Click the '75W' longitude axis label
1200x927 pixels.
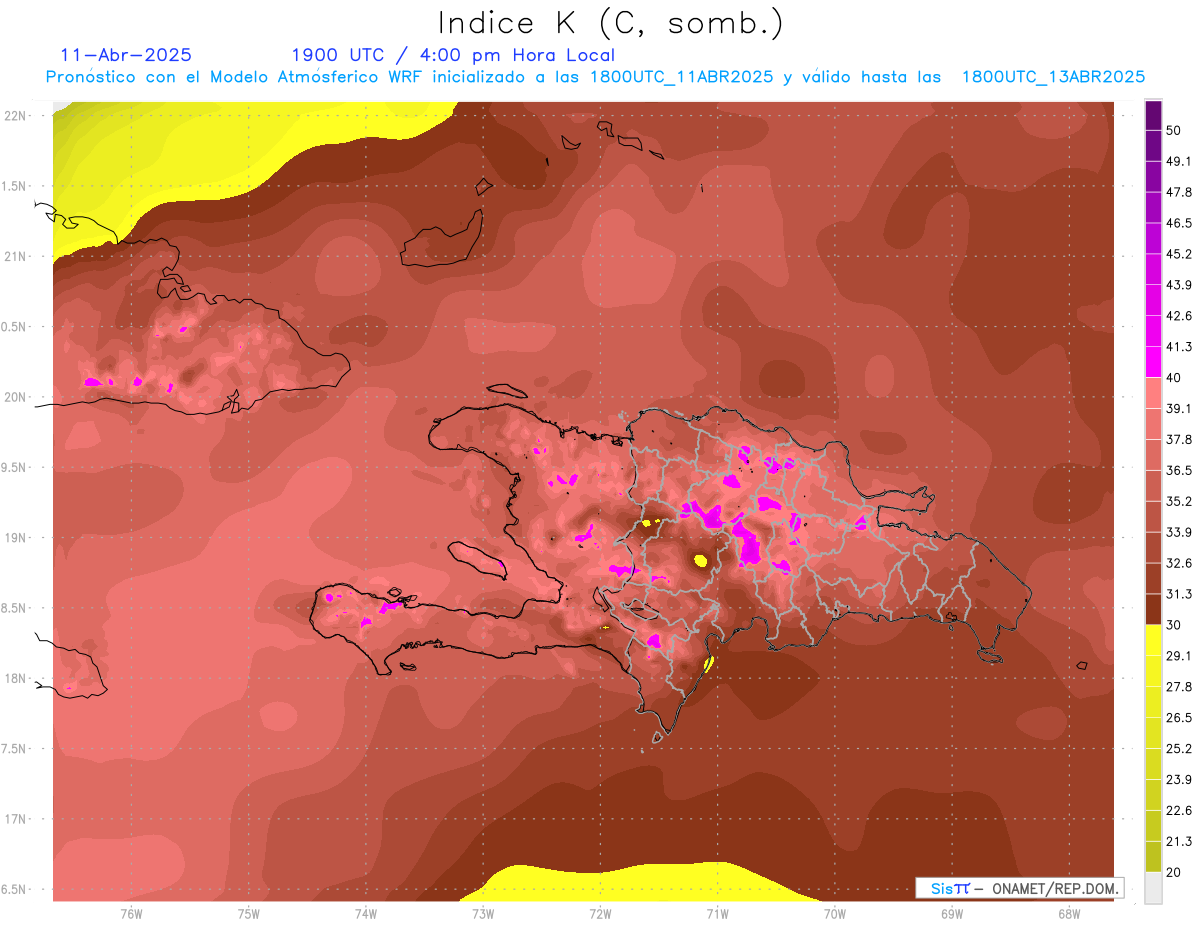click(x=249, y=914)
